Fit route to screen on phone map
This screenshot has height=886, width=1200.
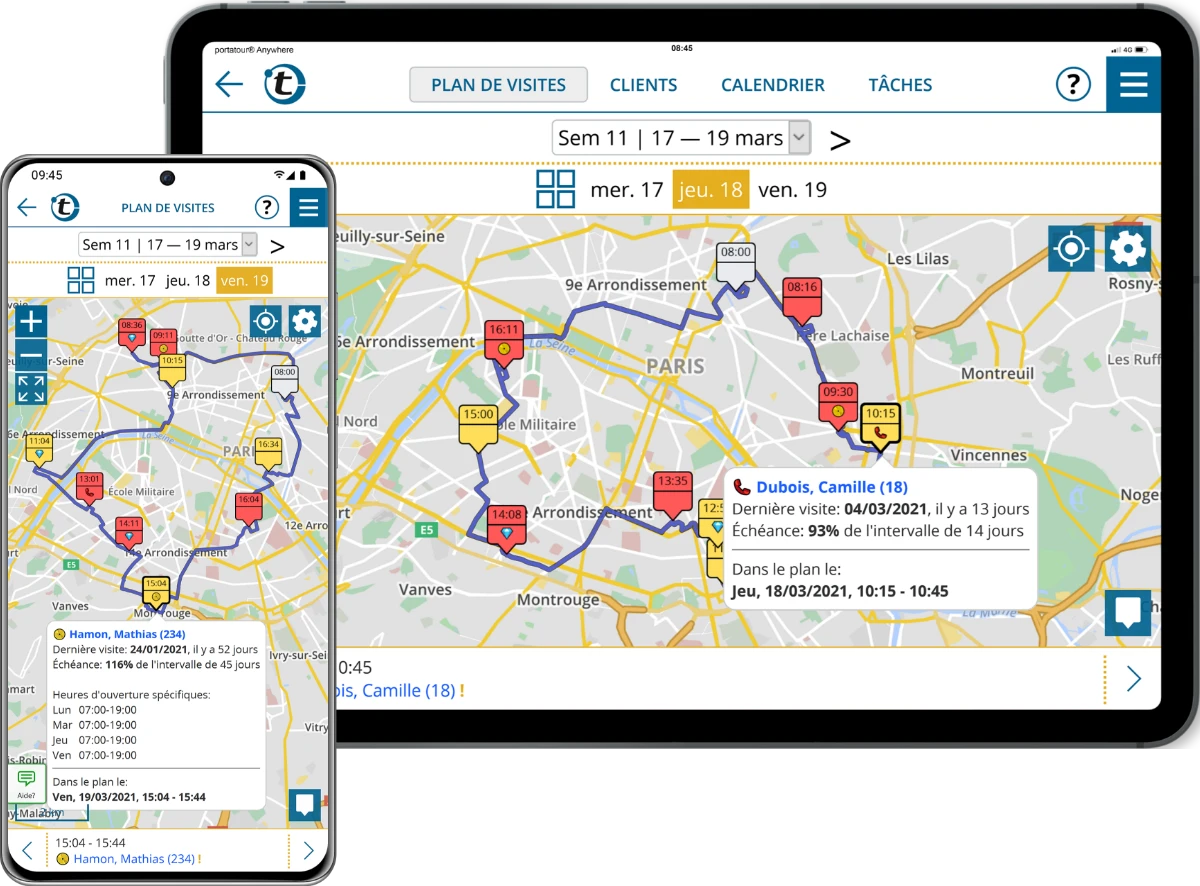coord(31,389)
